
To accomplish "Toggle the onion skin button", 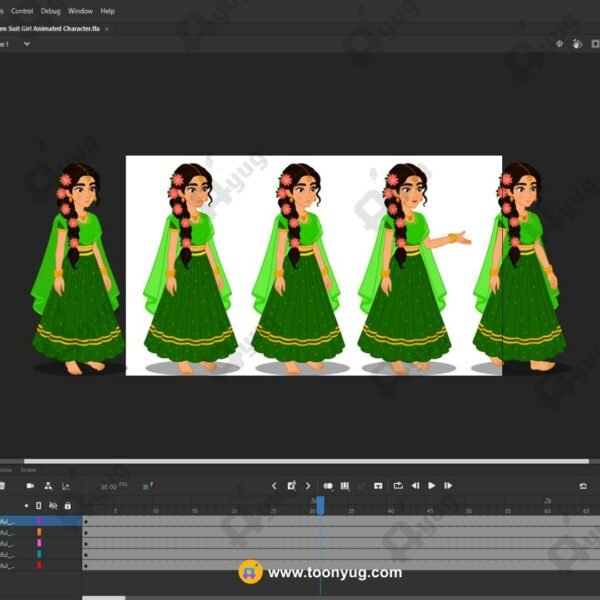I will click(328, 486).
